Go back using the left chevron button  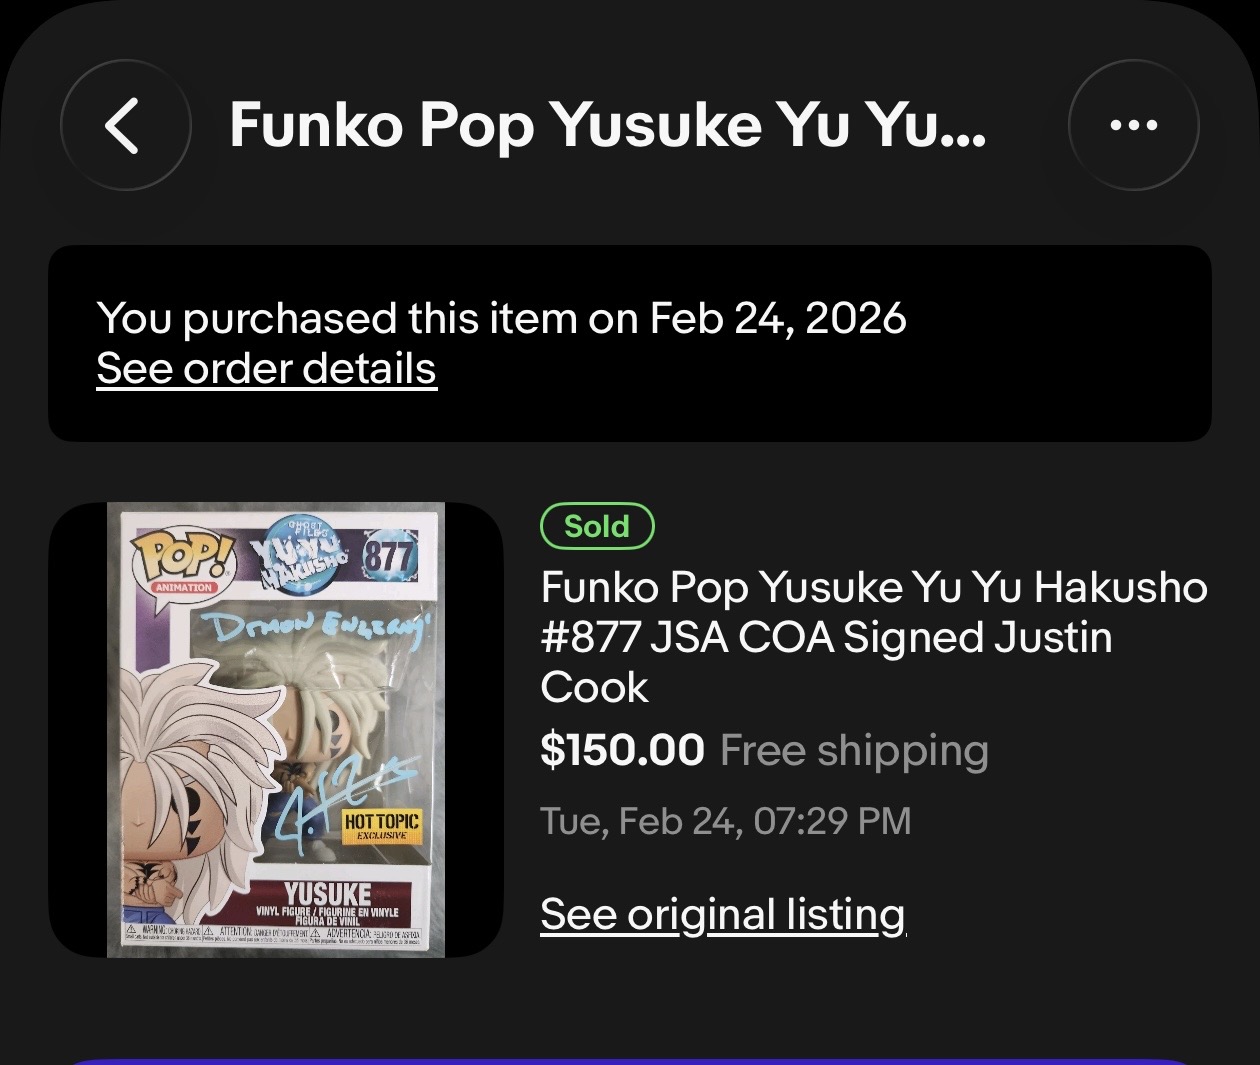click(x=125, y=126)
